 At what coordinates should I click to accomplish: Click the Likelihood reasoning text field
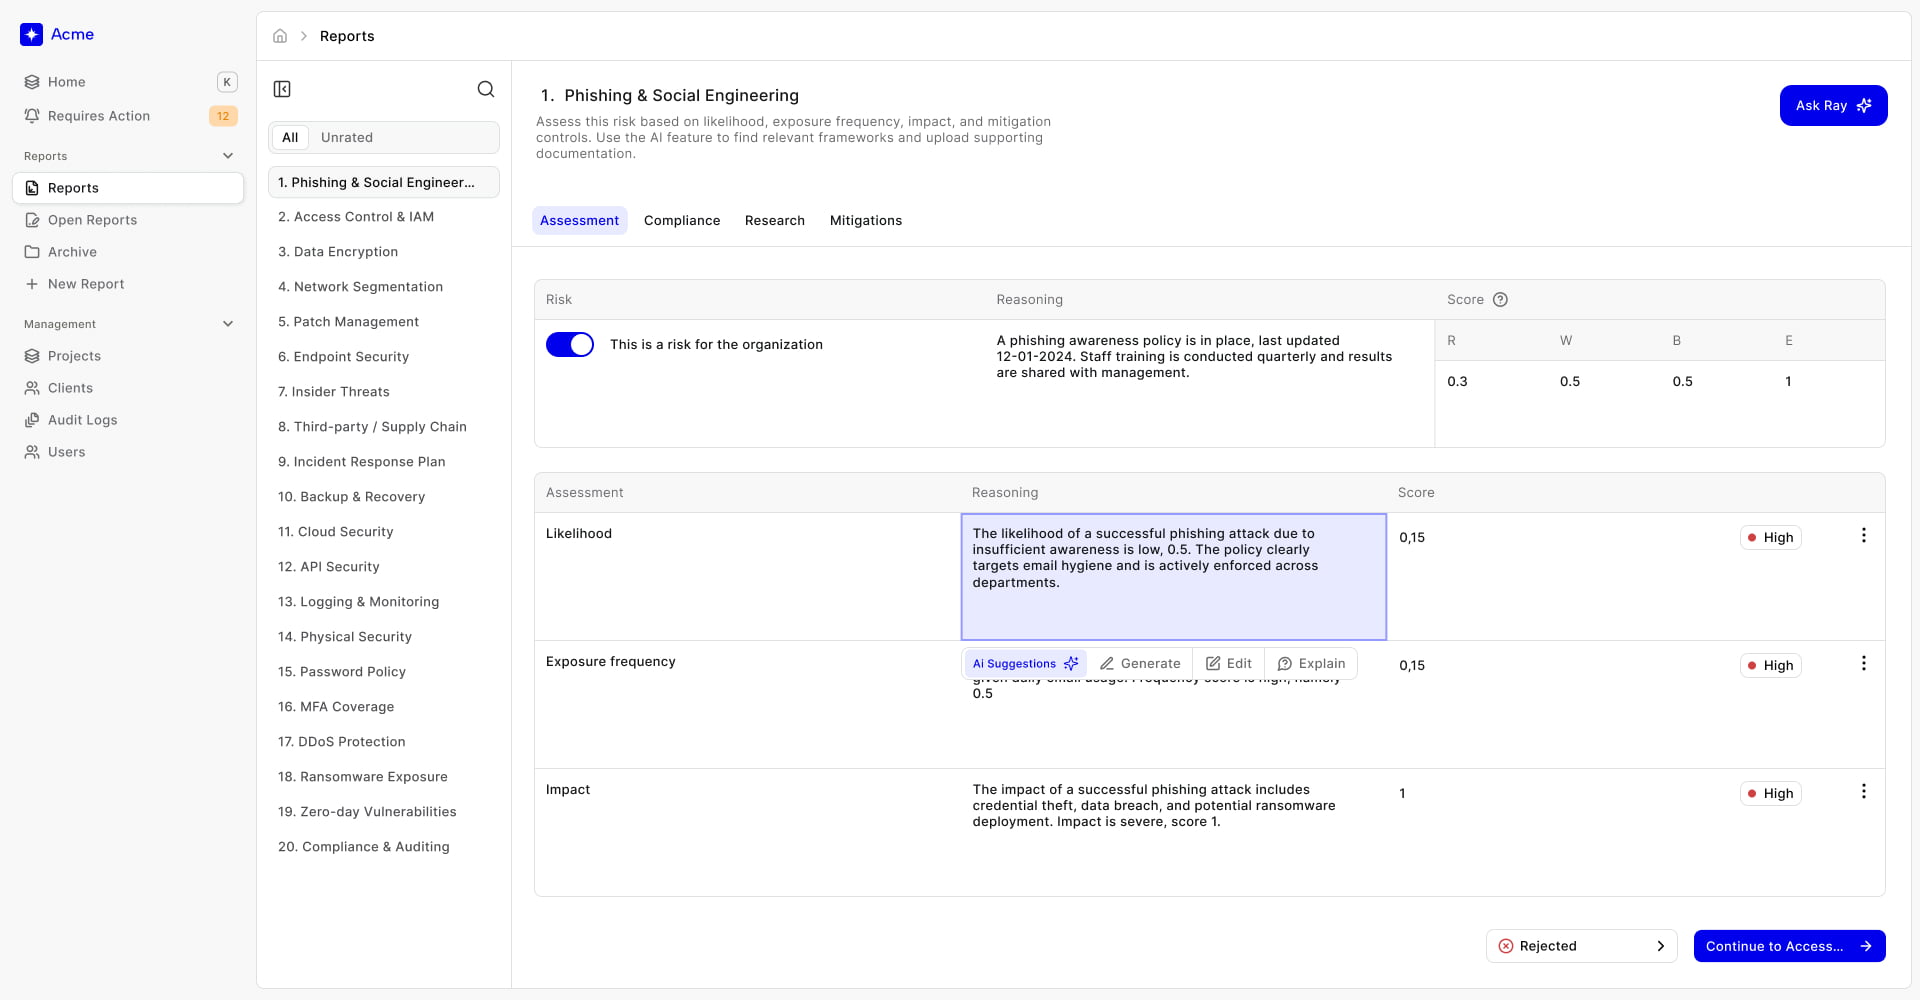coord(1174,577)
